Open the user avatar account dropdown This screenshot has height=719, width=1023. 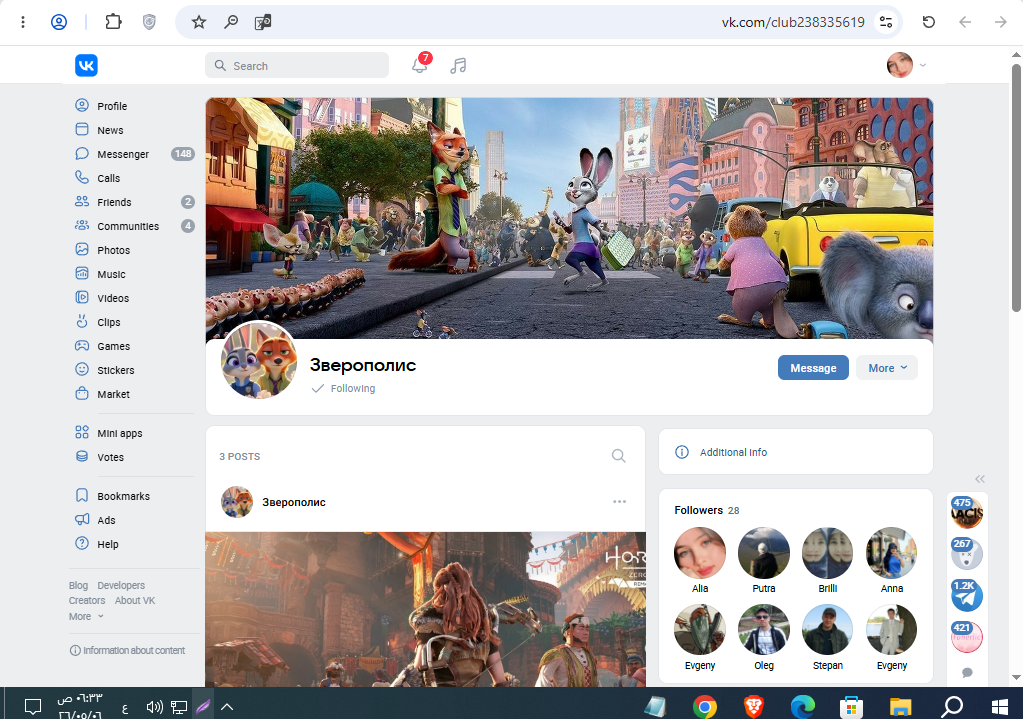pyautogui.click(x=907, y=65)
